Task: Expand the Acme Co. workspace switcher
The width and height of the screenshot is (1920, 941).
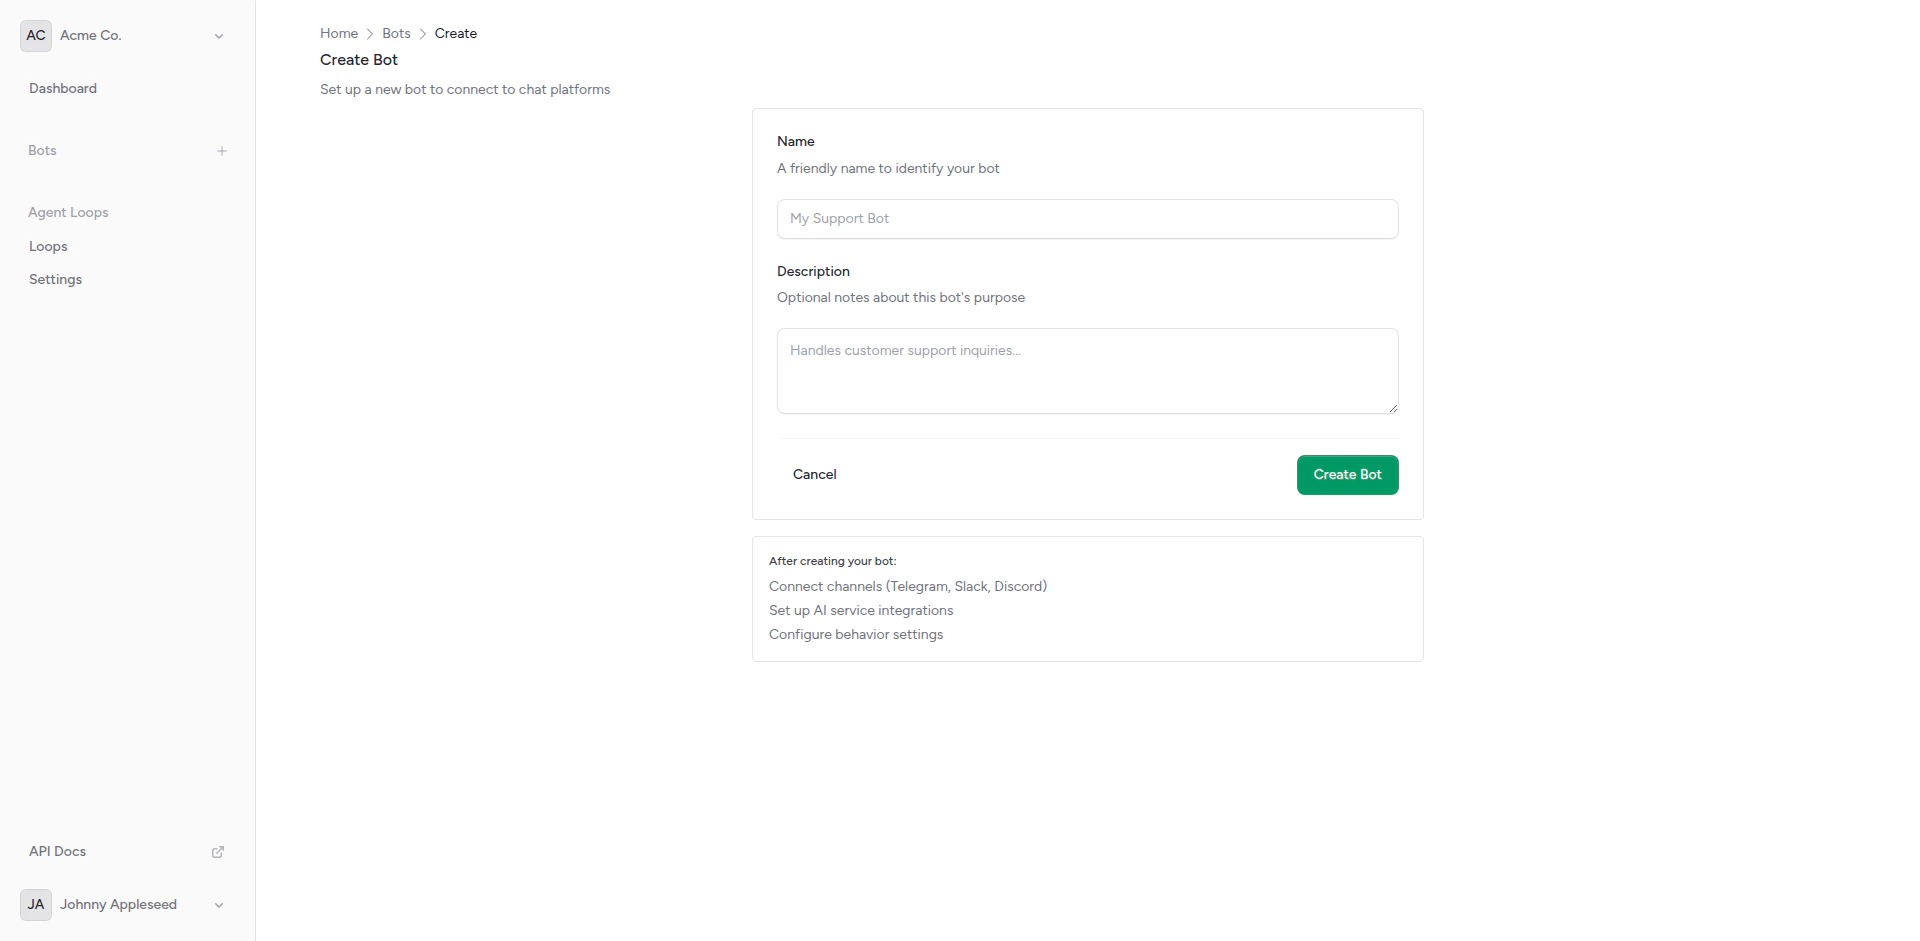Action: tap(219, 35)
